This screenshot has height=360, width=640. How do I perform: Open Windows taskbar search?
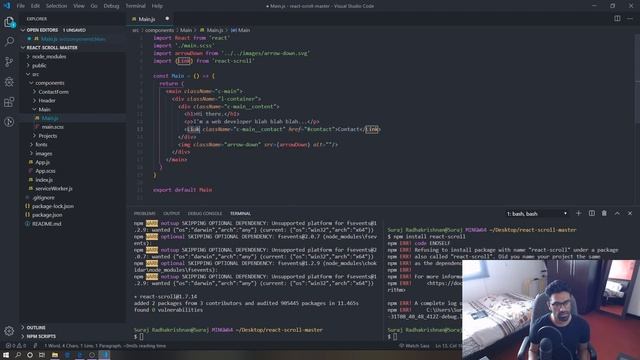[x=18, y=355]
